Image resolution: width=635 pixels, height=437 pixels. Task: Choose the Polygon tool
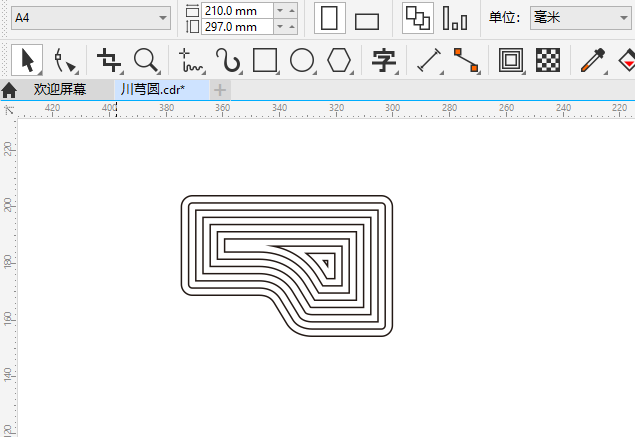tap(339, 60)
